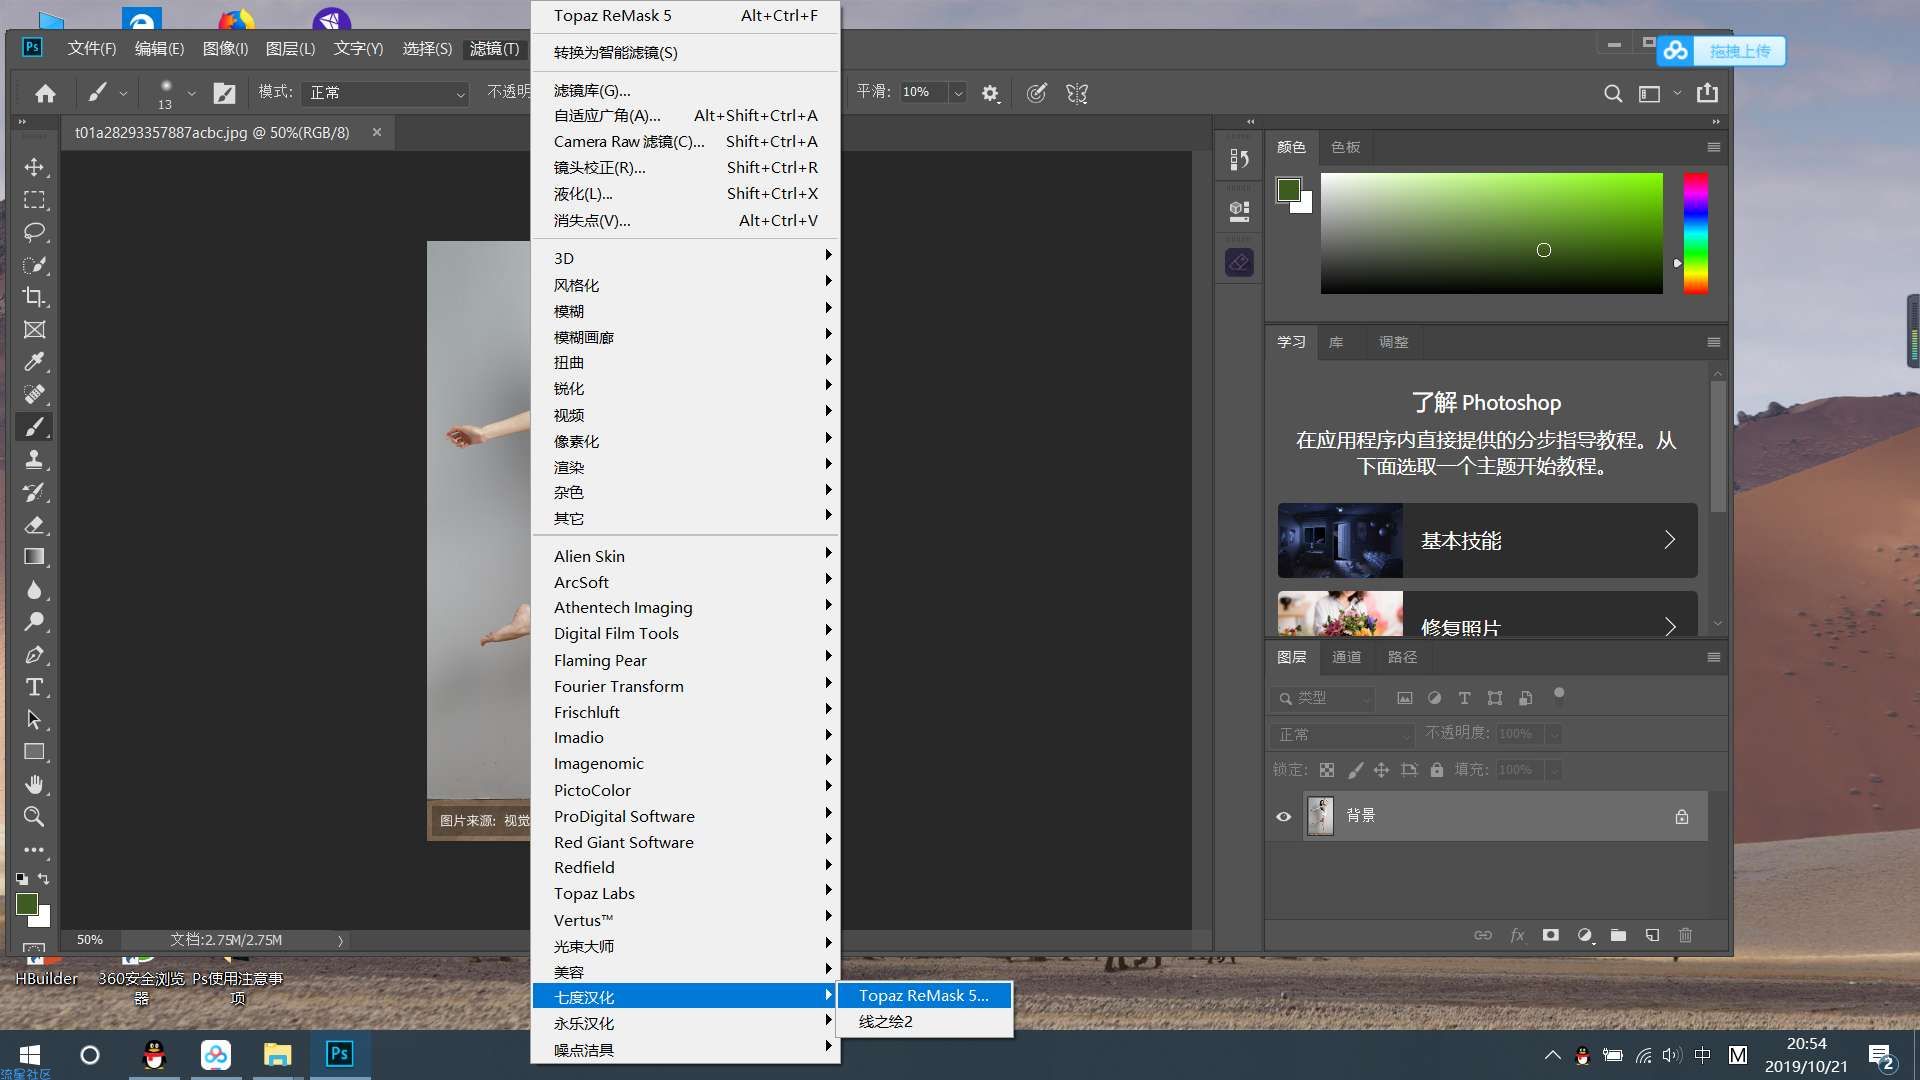Select the Horizontal Type tool

(x=34, y=687)
